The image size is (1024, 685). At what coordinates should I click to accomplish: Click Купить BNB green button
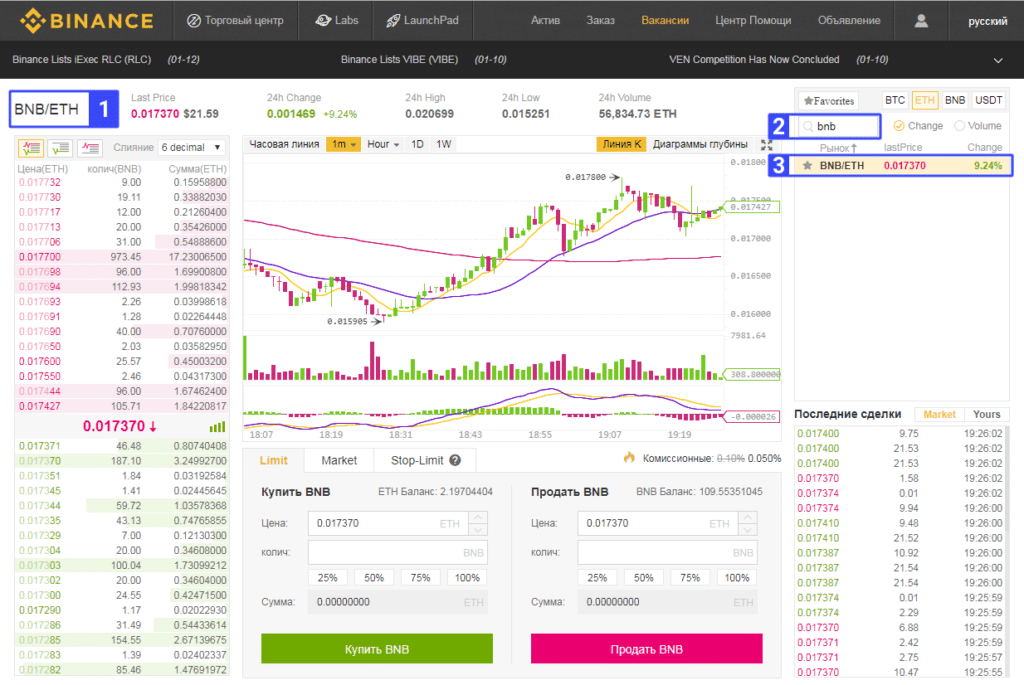tap(377, 649)
